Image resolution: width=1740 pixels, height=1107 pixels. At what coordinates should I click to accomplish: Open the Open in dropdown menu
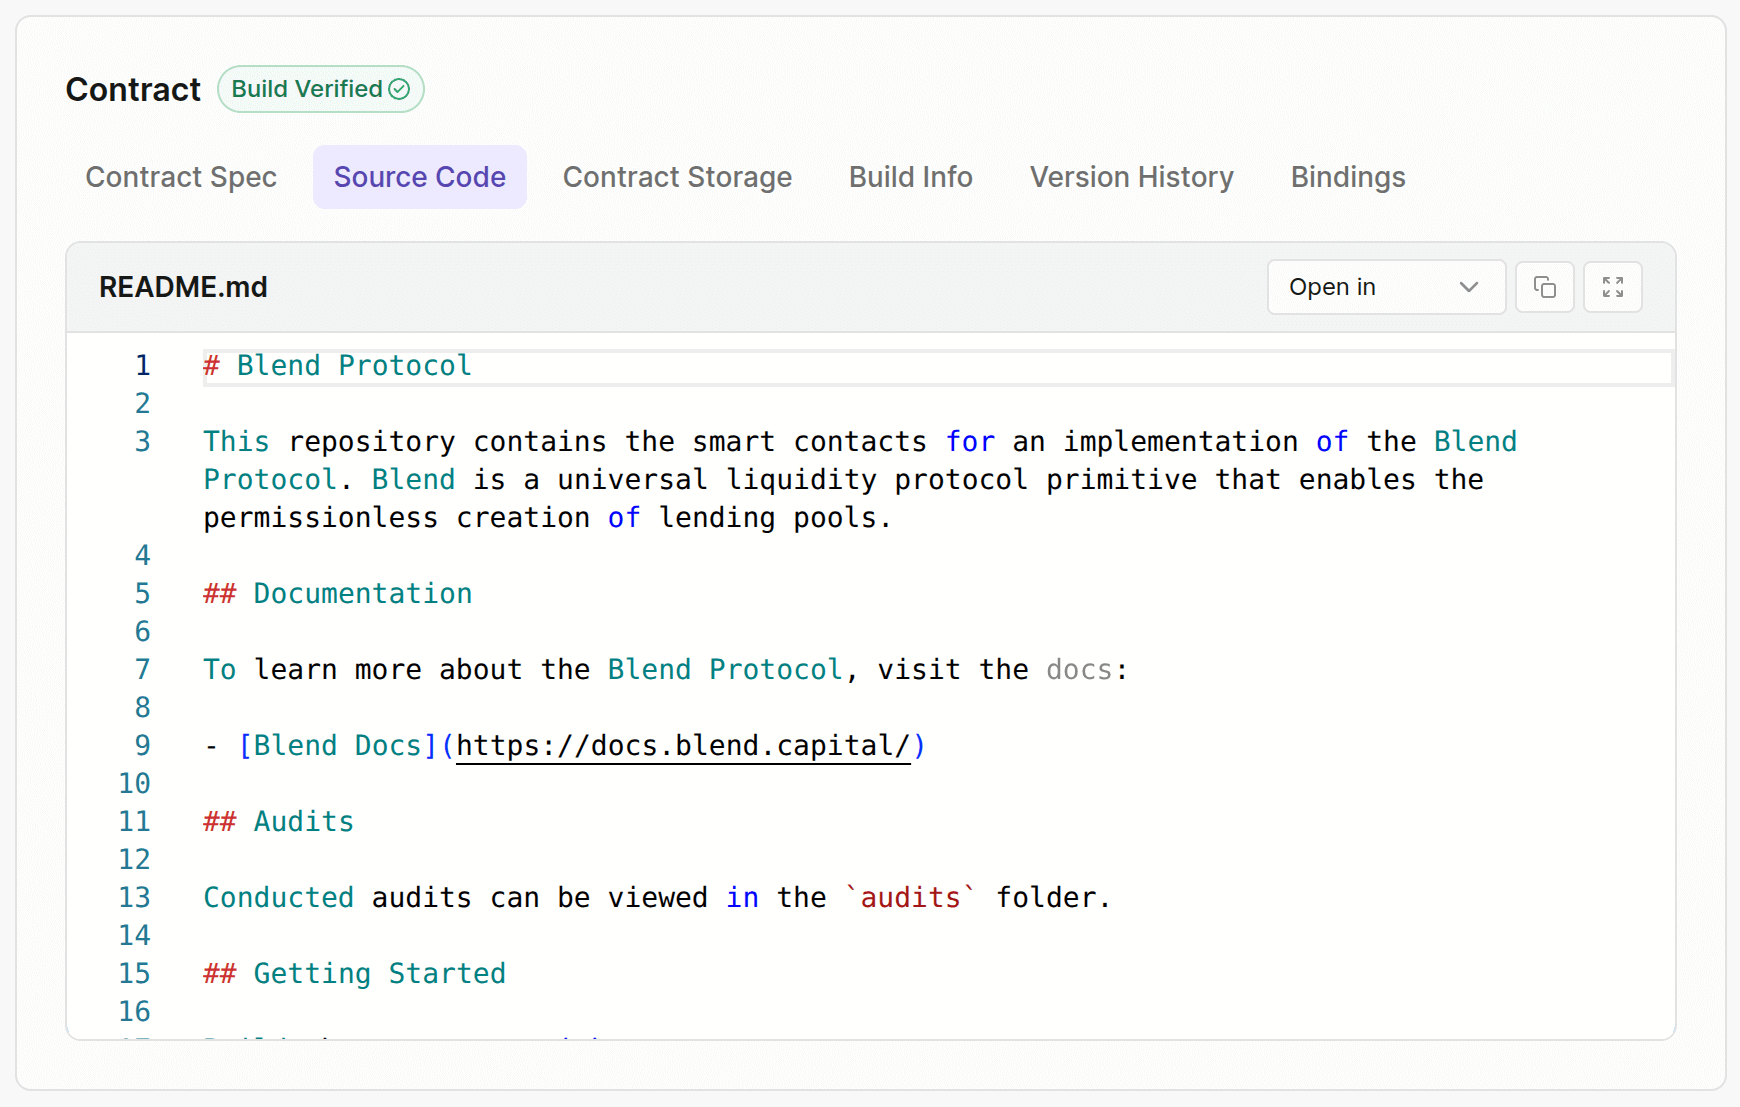(x=1385, y=287)
